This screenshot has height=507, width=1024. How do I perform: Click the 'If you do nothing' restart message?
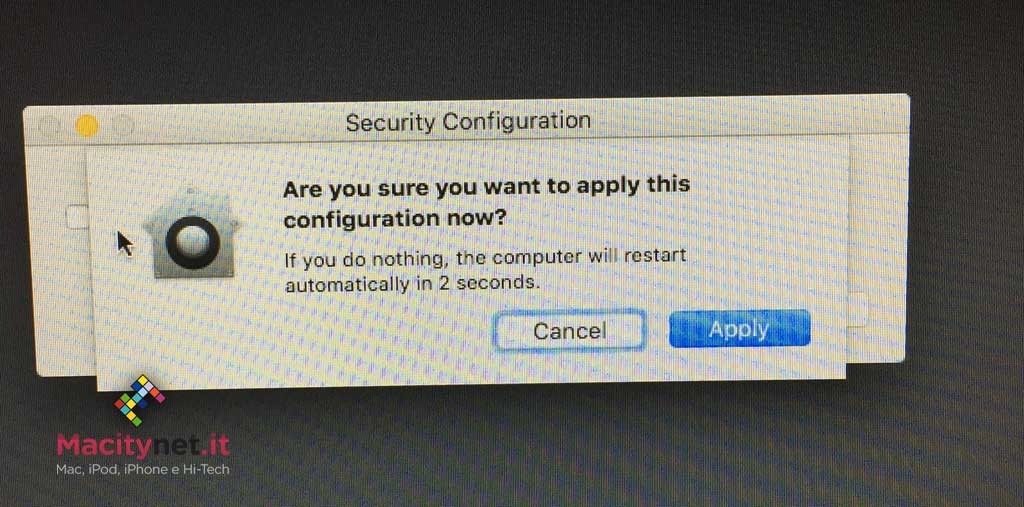point(485,269)
